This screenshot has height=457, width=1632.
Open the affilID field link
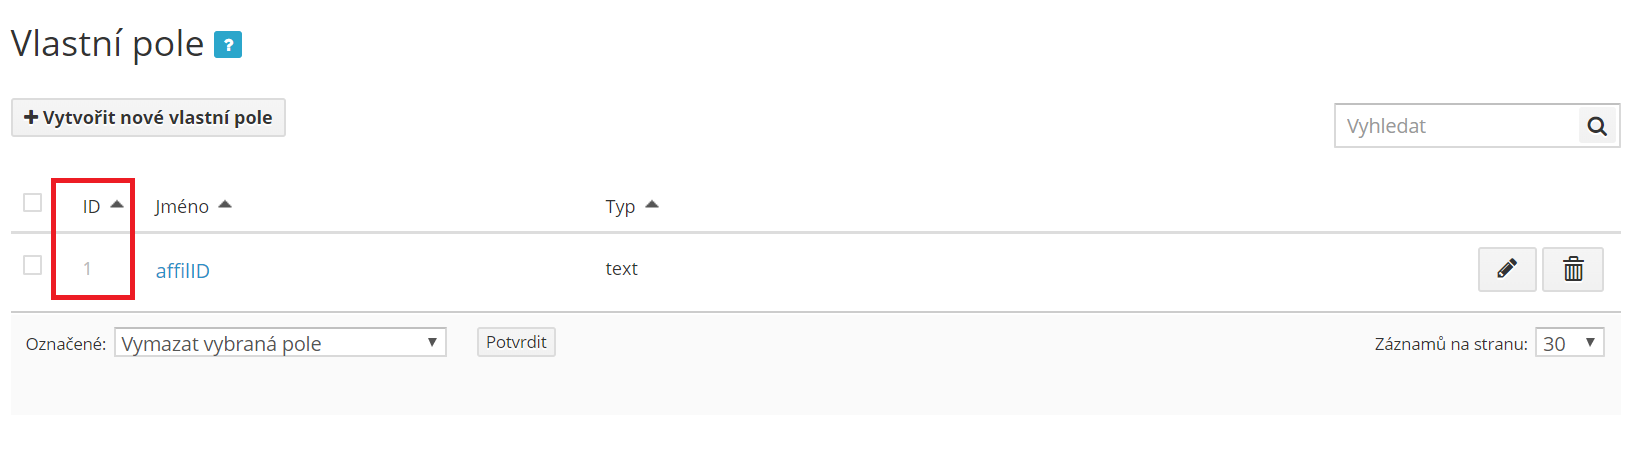pos(183,271)
